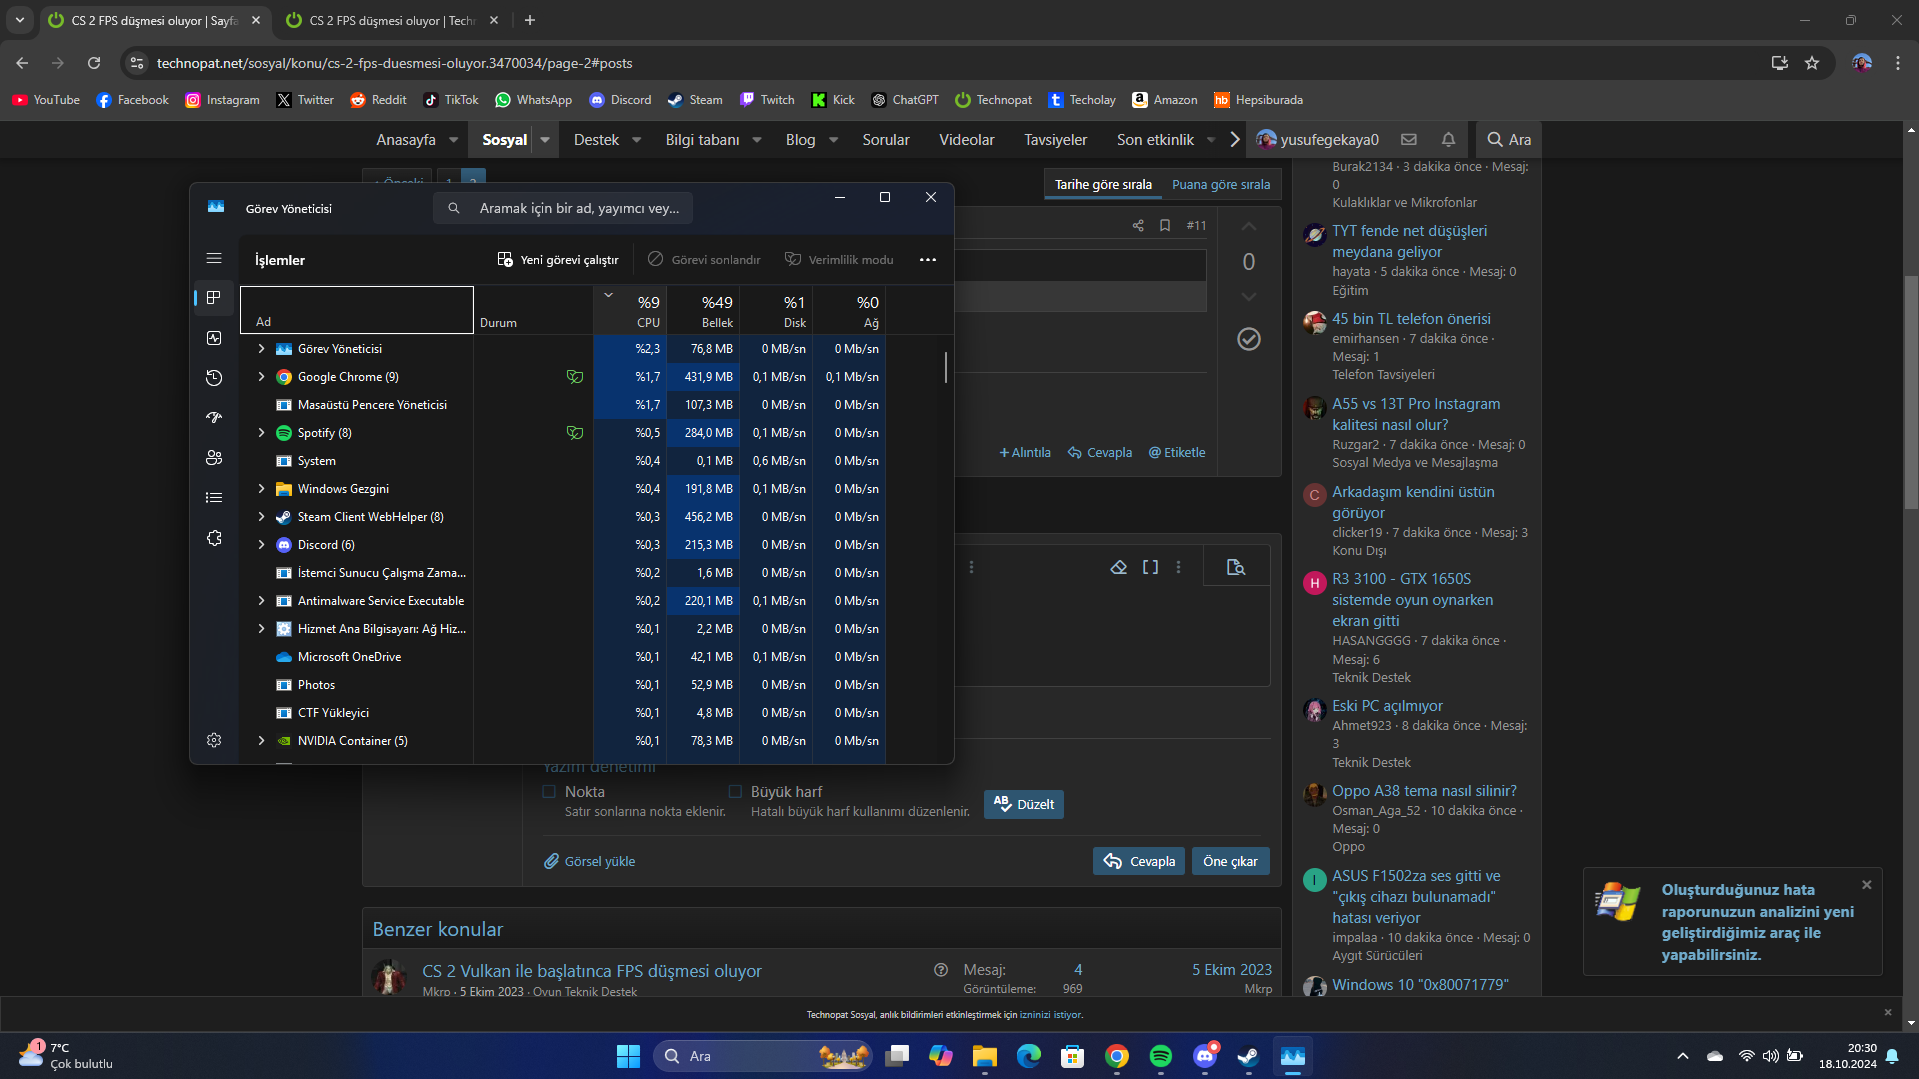The width and height of the screenshot is (1919, 1079).
Task: Open forum inbox envelope icon
Action: (x=1409, y=140)
